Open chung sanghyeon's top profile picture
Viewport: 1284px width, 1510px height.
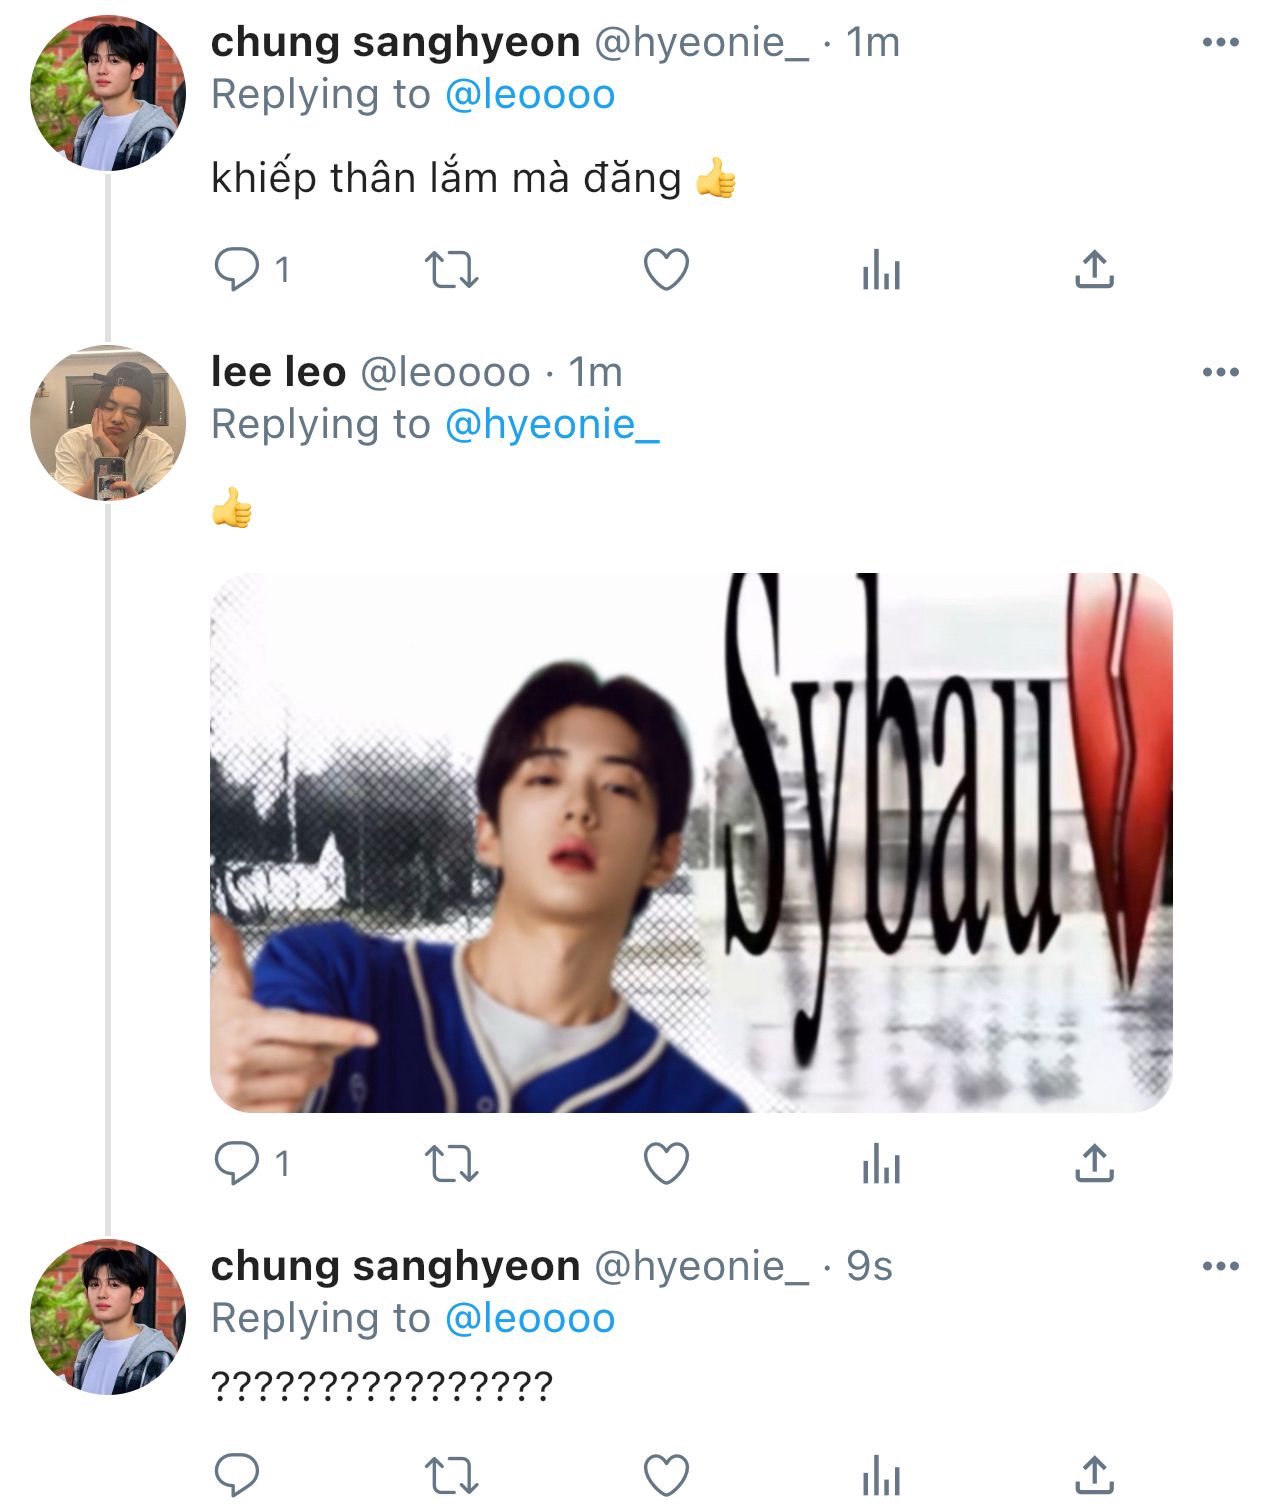pos(108,93)
